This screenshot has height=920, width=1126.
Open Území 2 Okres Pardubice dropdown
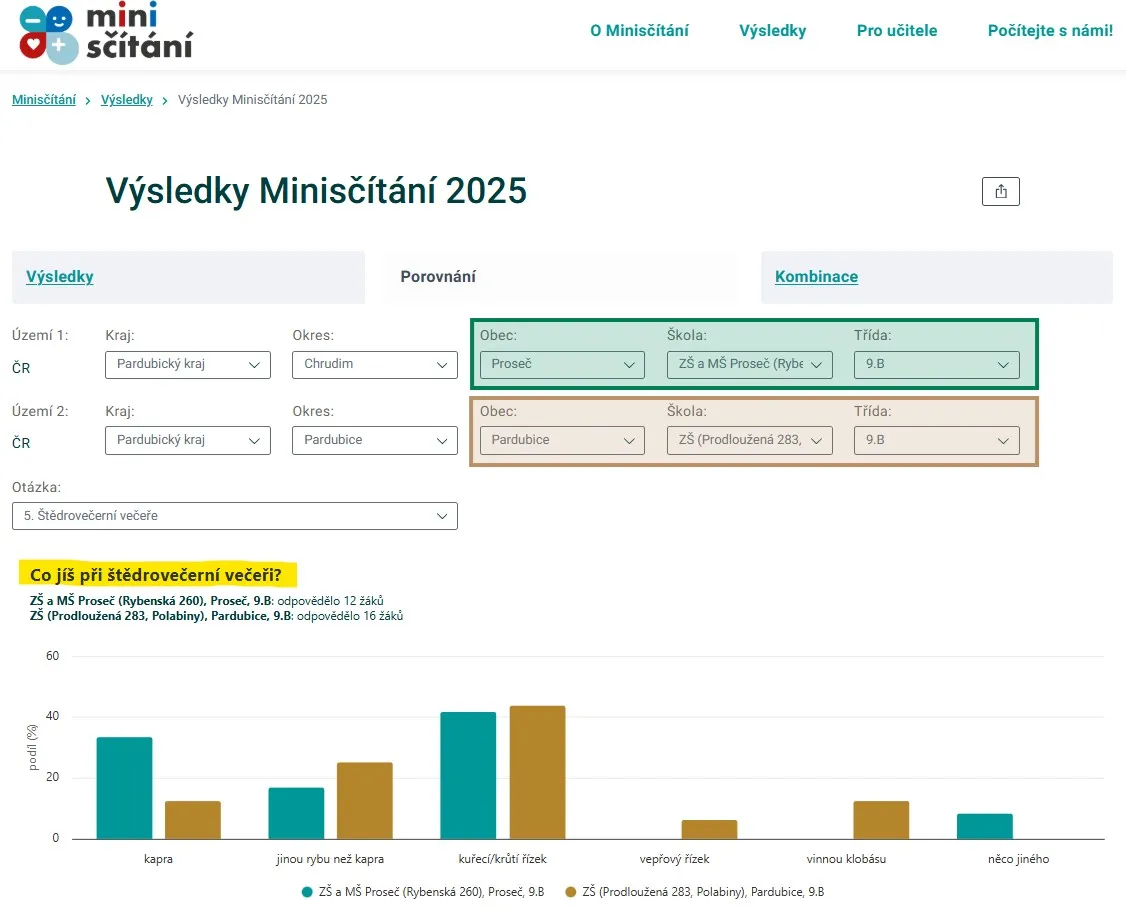click(x=375, y=440)
